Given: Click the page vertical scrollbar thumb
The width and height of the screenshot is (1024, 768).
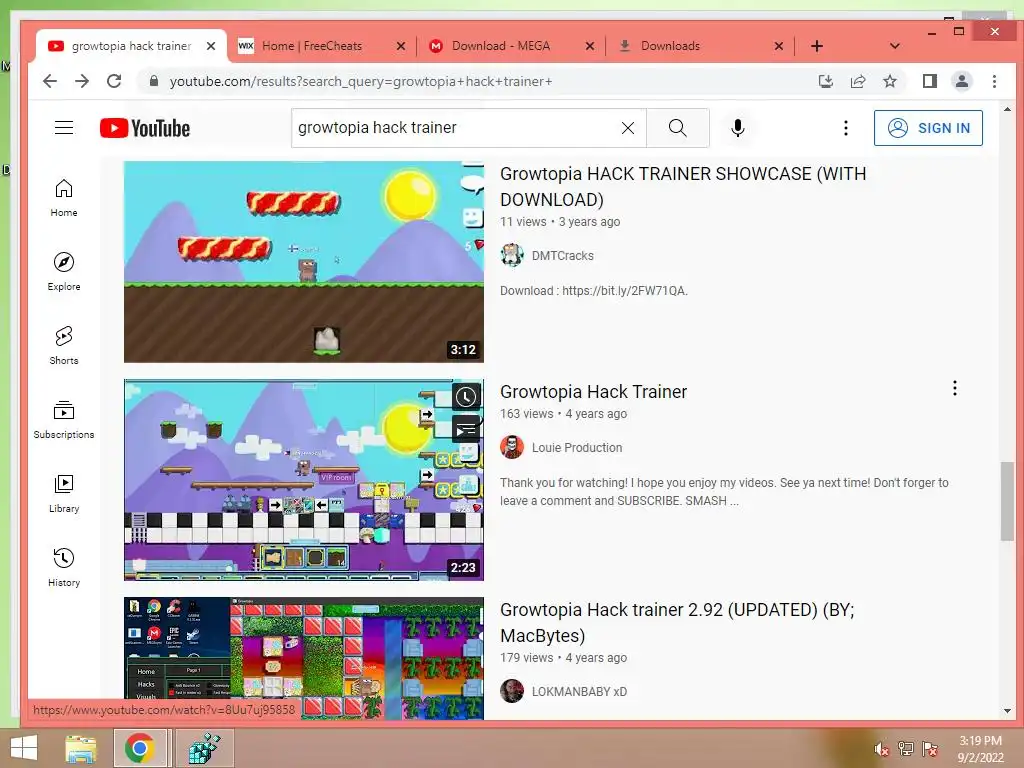Looking at the screenshot, I should coord(1007,501).
